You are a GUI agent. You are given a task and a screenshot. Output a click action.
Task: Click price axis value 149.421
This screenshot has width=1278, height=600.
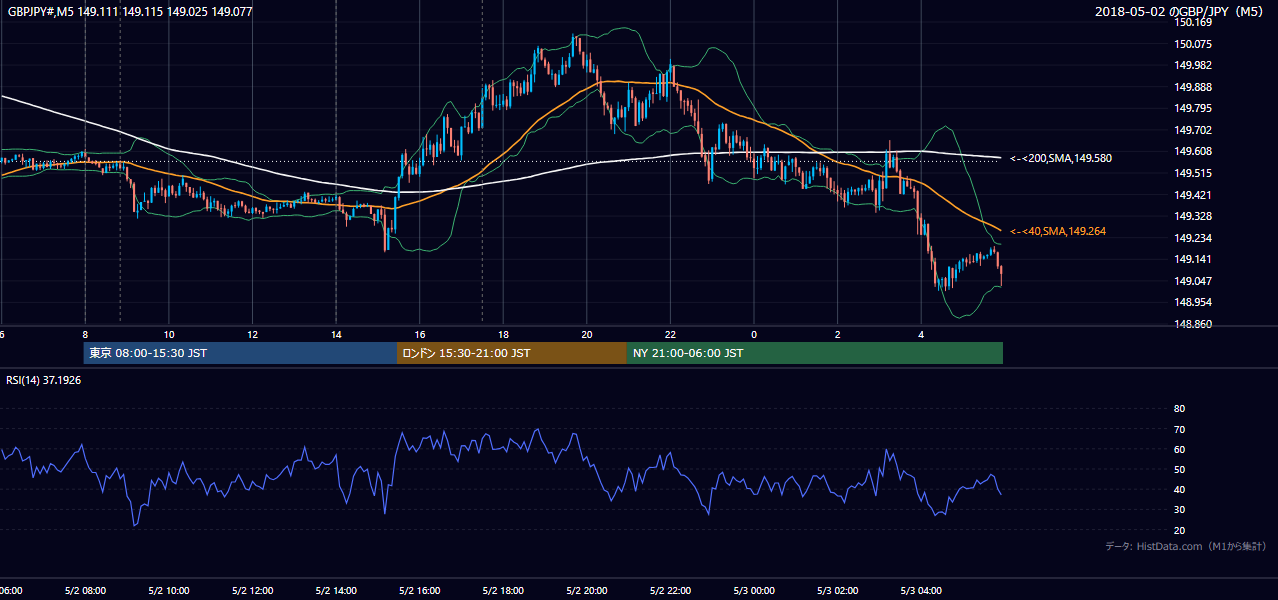(x=1194, y=195)
